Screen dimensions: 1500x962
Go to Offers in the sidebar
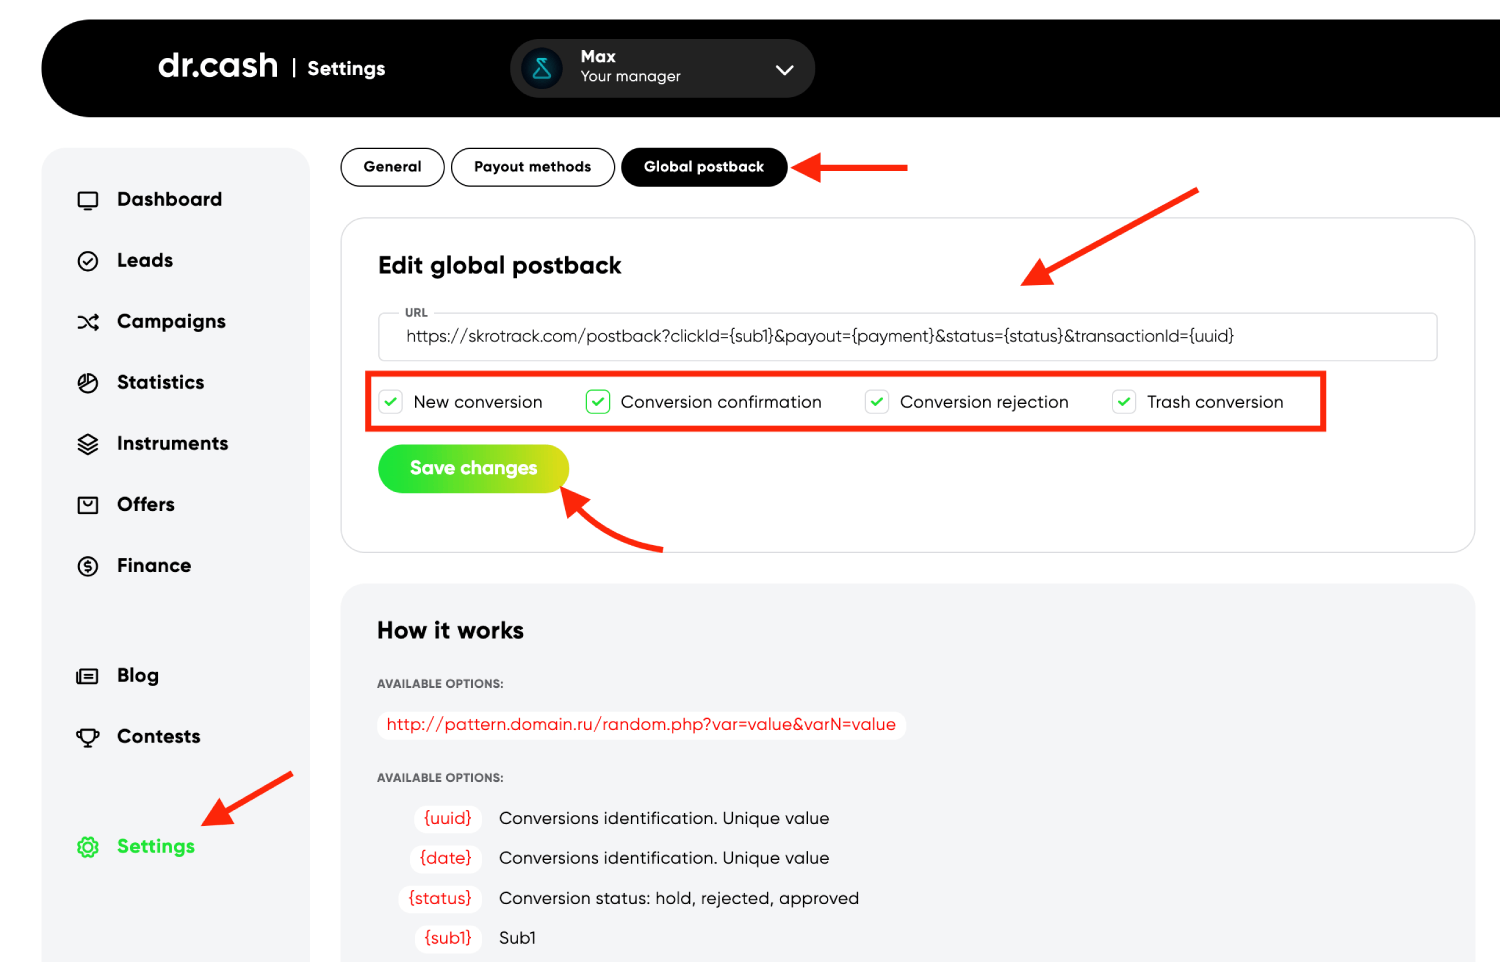click(146, 504)
